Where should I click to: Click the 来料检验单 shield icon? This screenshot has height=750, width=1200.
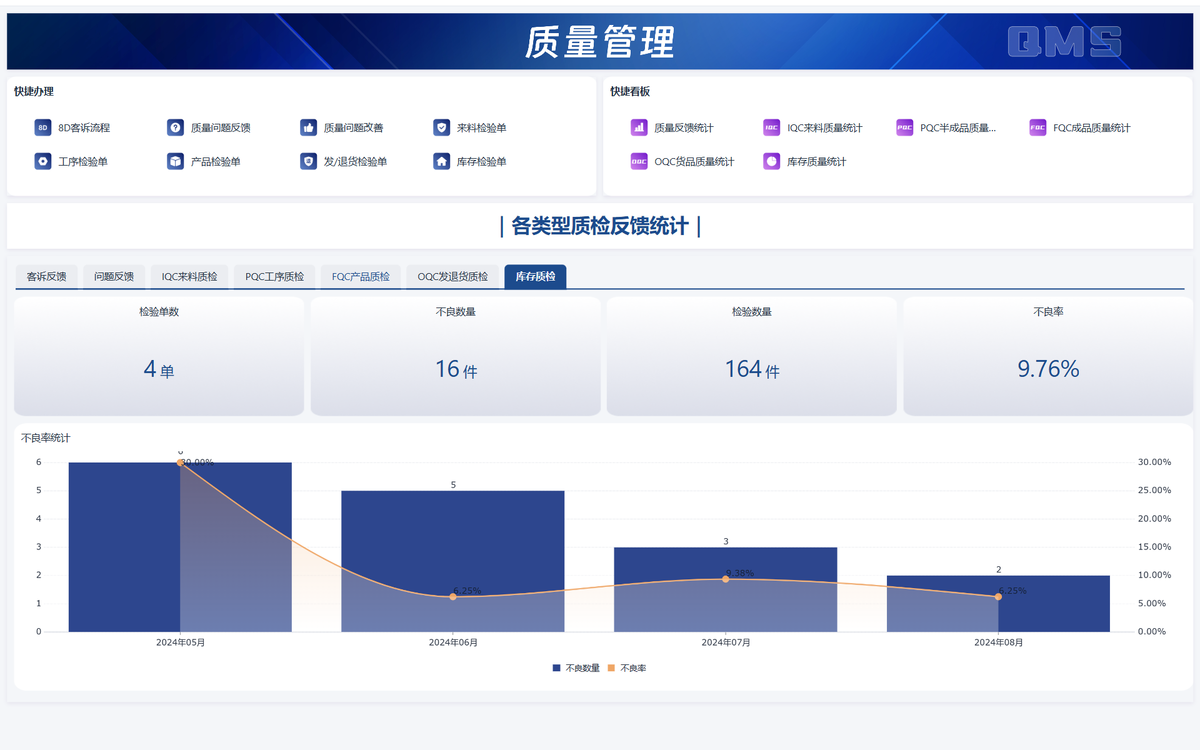tap(442, 128)
